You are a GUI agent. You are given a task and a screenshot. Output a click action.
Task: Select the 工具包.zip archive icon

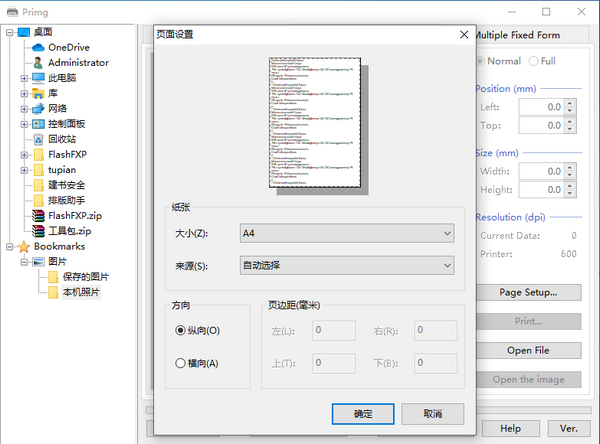pyautogui.click(x=38, y=231)
